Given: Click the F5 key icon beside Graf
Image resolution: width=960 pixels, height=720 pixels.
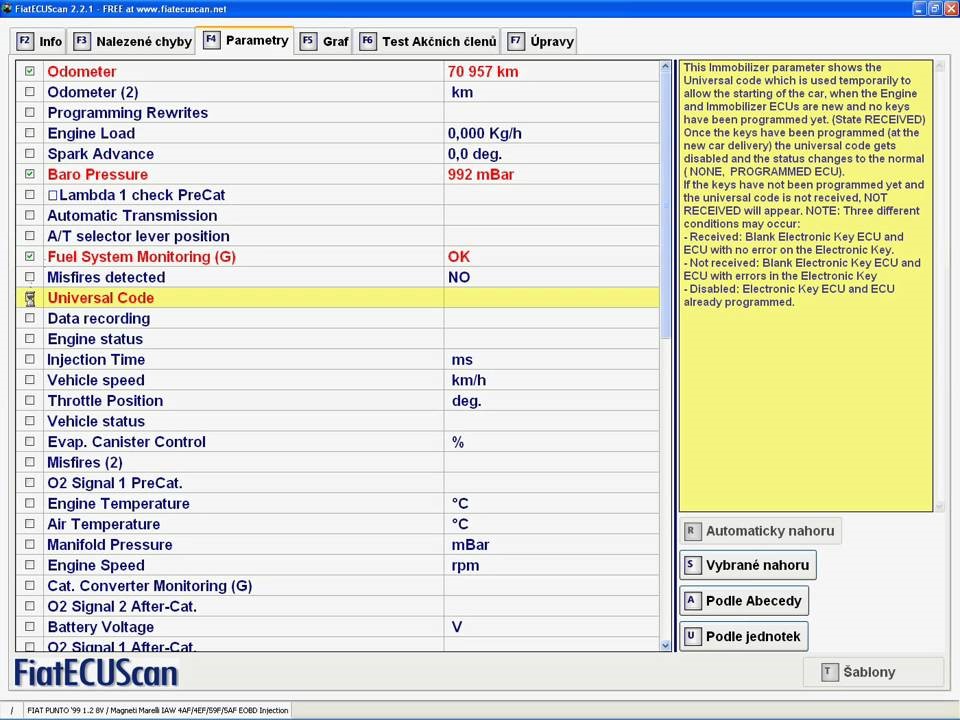Looking at the screenshot, I should [x=308, y=41].
